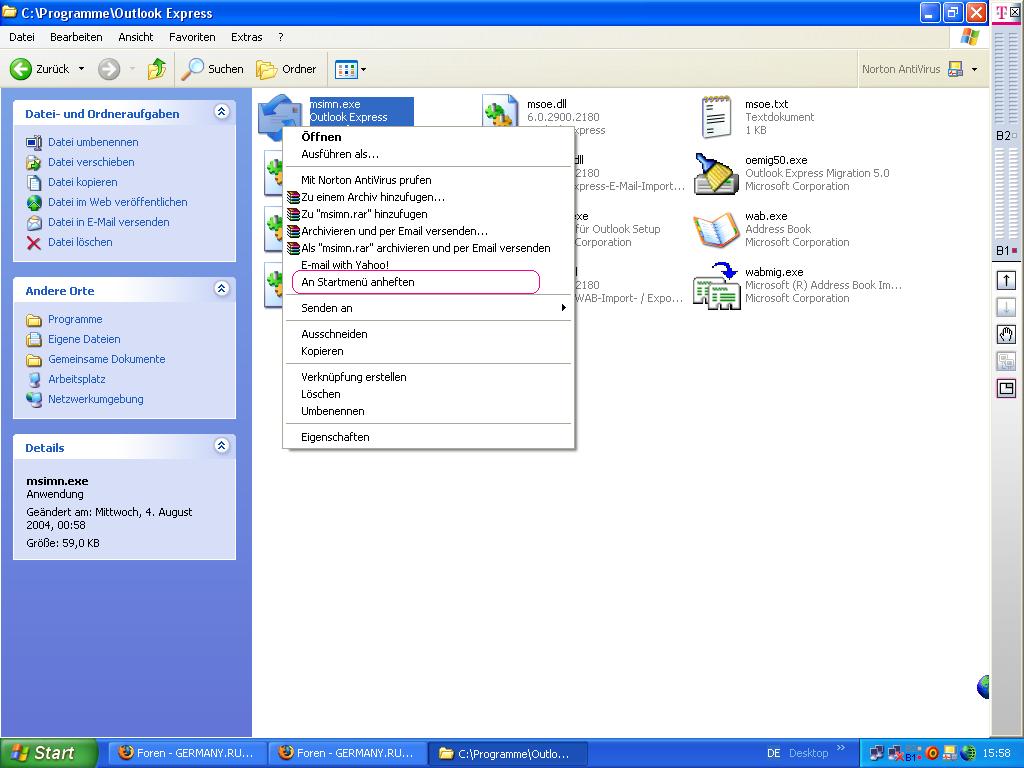Select the wab.exe Address Book icon
The width and height of the screenshot is (1024, 768).
coord(716,229)
